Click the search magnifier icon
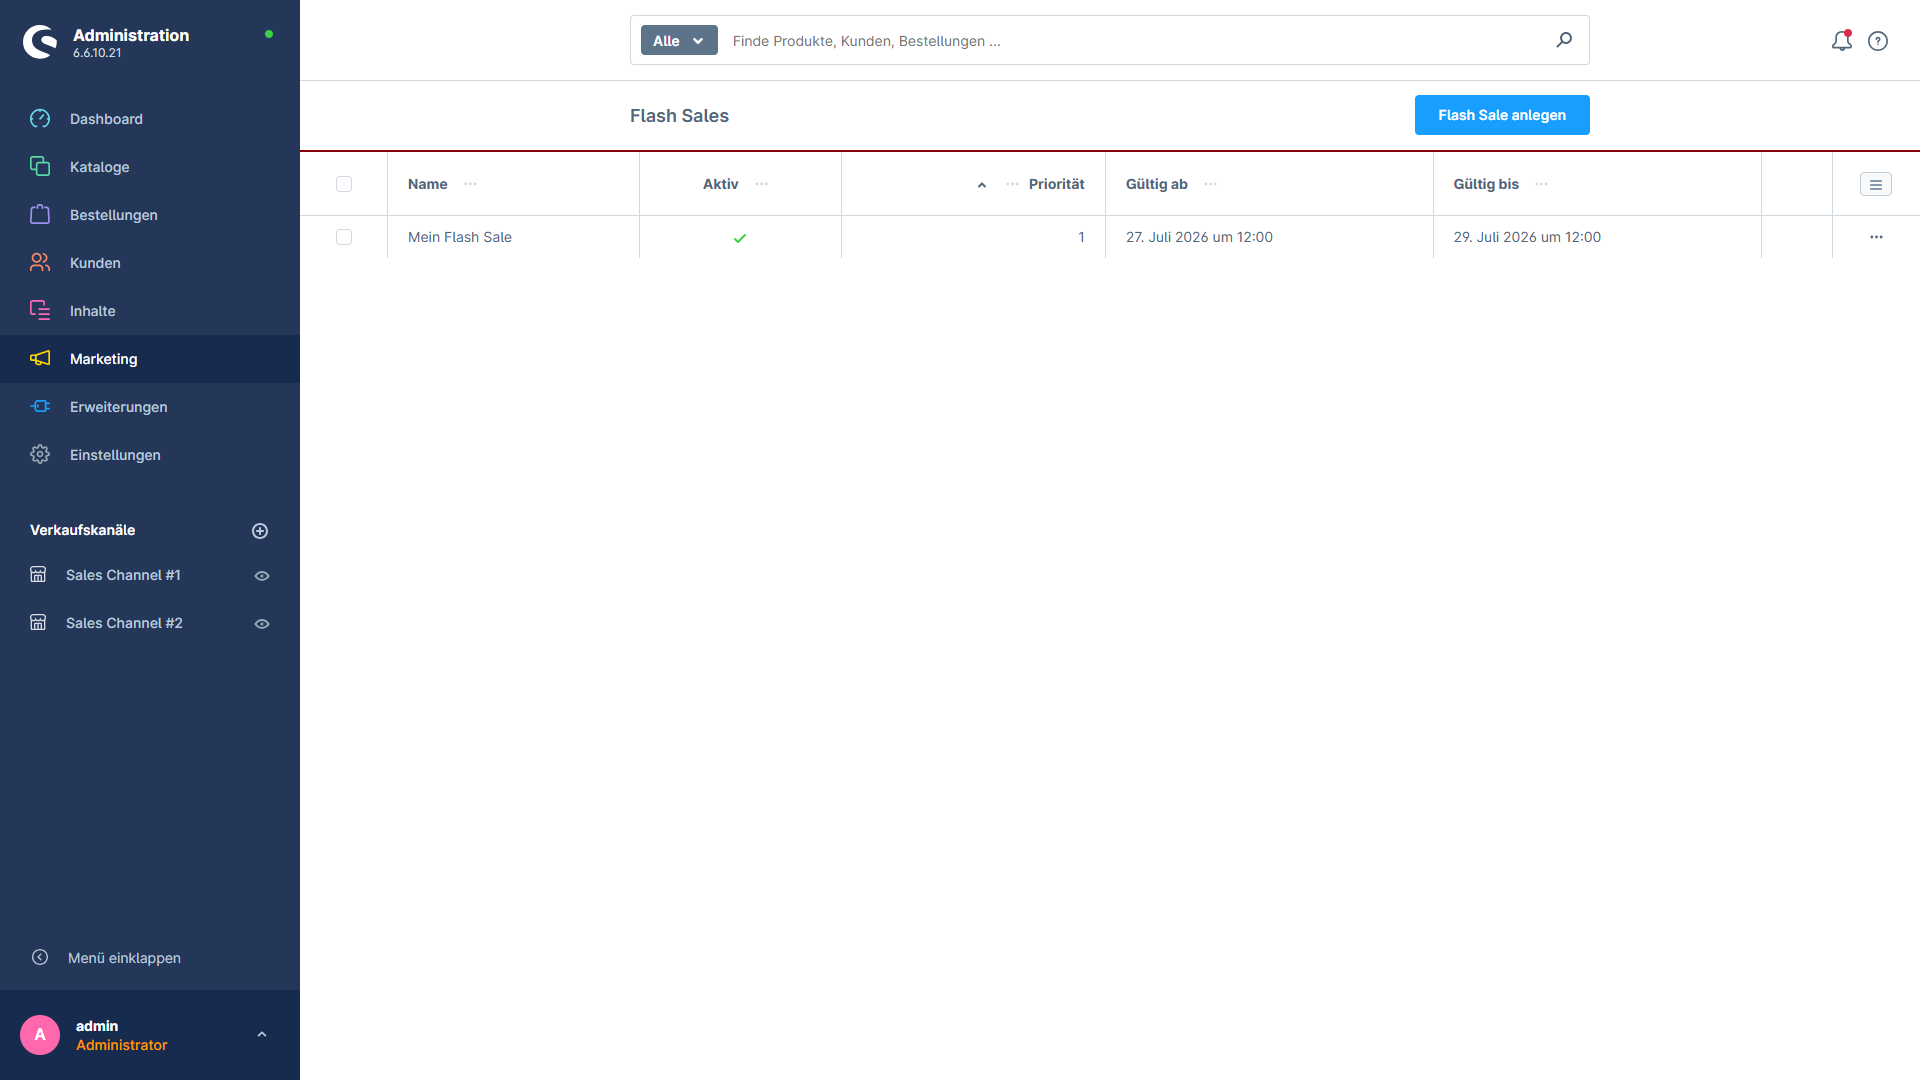 pyautogui.click(x=1564, y=40)
